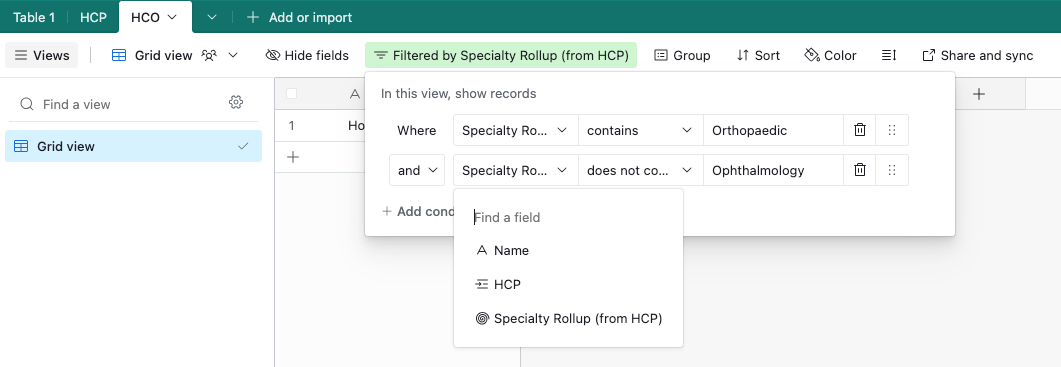Open the Color options

[x=830, y=56]
